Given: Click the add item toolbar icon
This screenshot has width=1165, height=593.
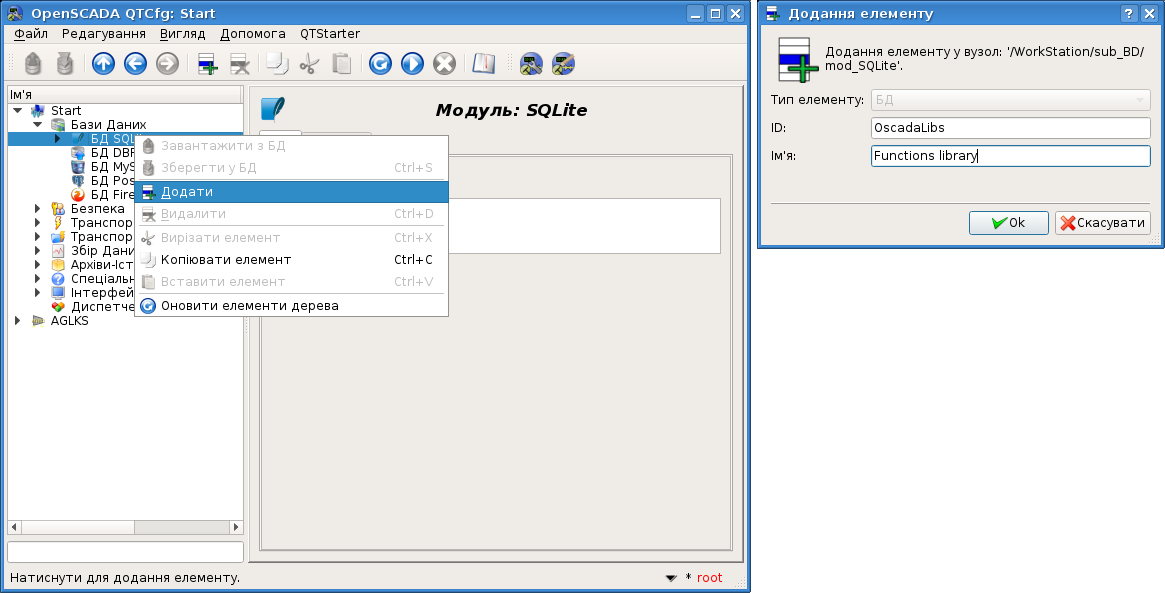Looking at the screenshot, I should 208,64.
